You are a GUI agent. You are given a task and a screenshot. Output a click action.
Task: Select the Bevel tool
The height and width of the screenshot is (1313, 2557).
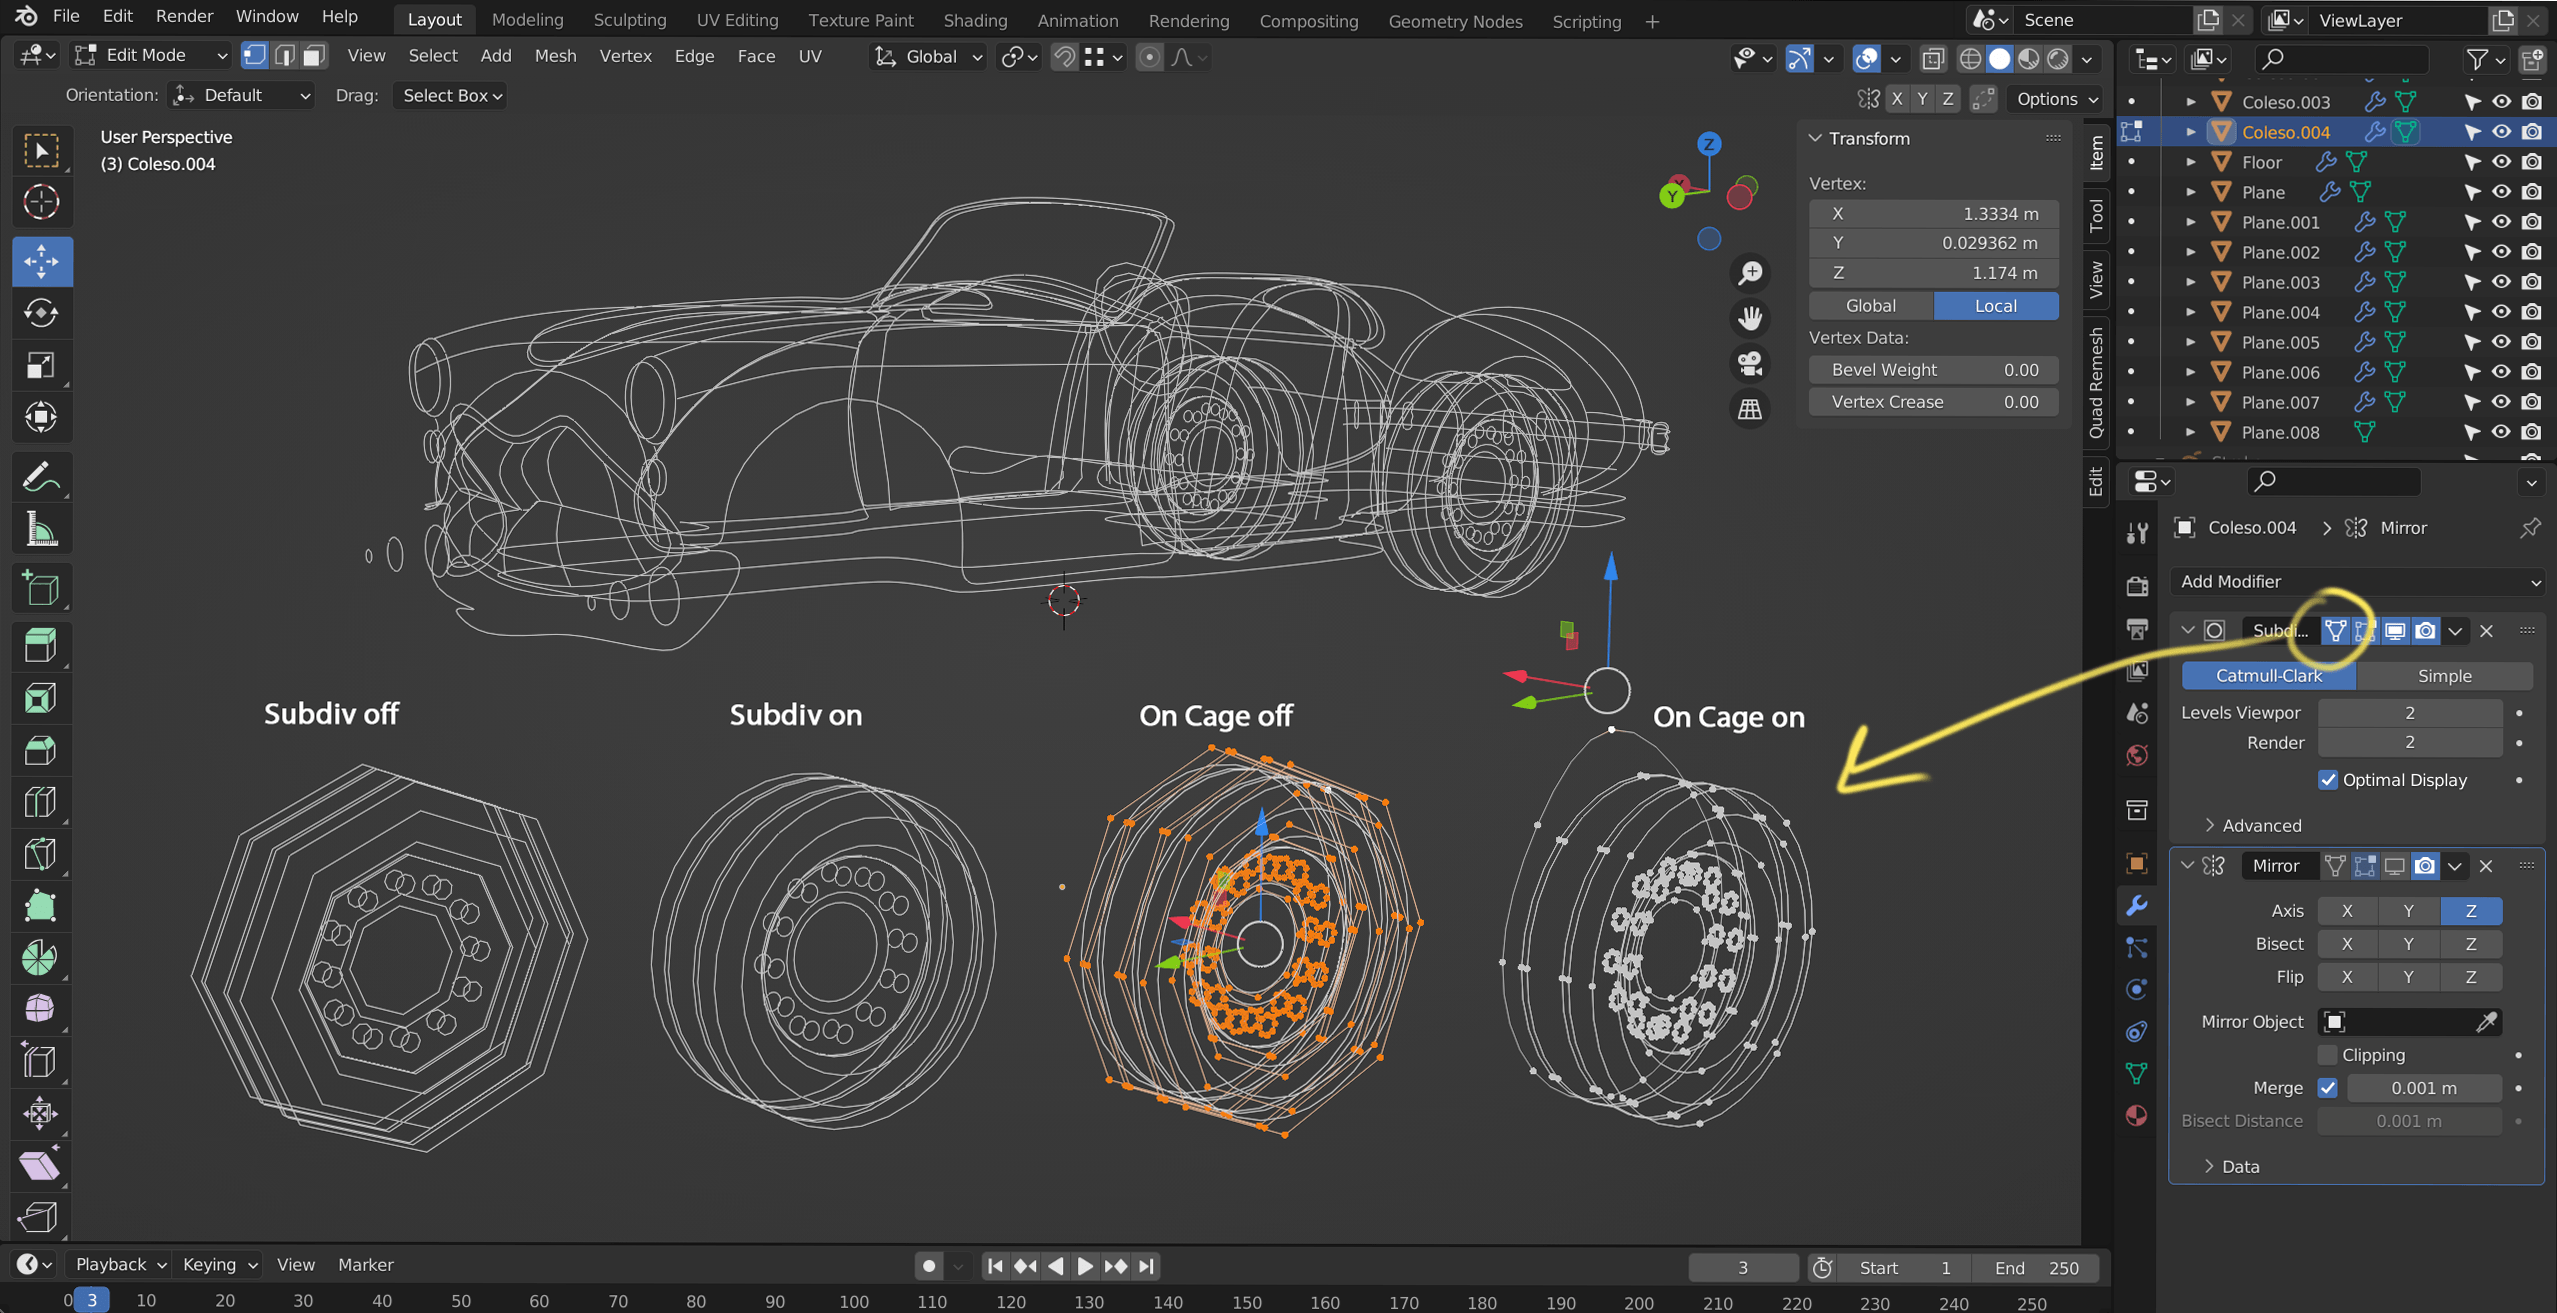[x=41, y=750]
